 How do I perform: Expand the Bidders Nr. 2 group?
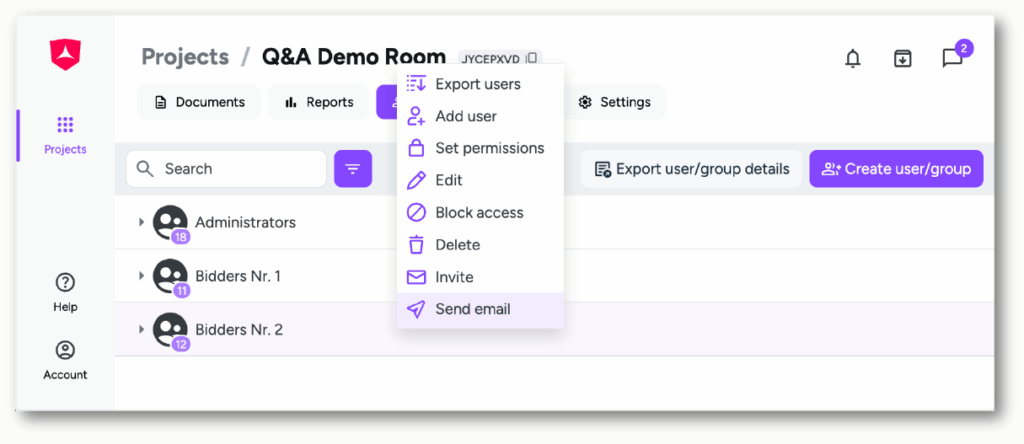click(141, 329)
